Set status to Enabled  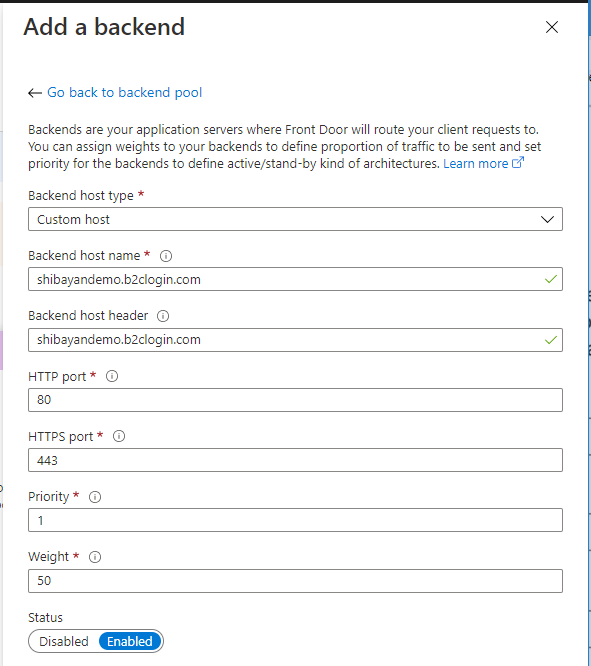coord(130,641)
